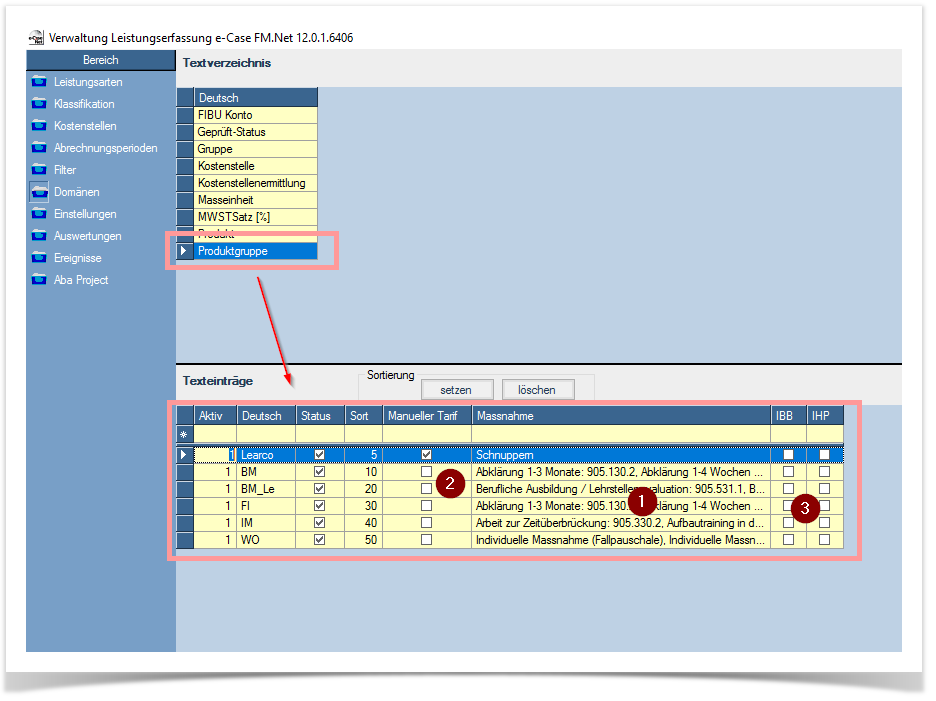Select Kostenstellenermittlung in the Textverzeichnis
Image resolution: width=936 pixels, height=701 pixels.
pos(255,183)
